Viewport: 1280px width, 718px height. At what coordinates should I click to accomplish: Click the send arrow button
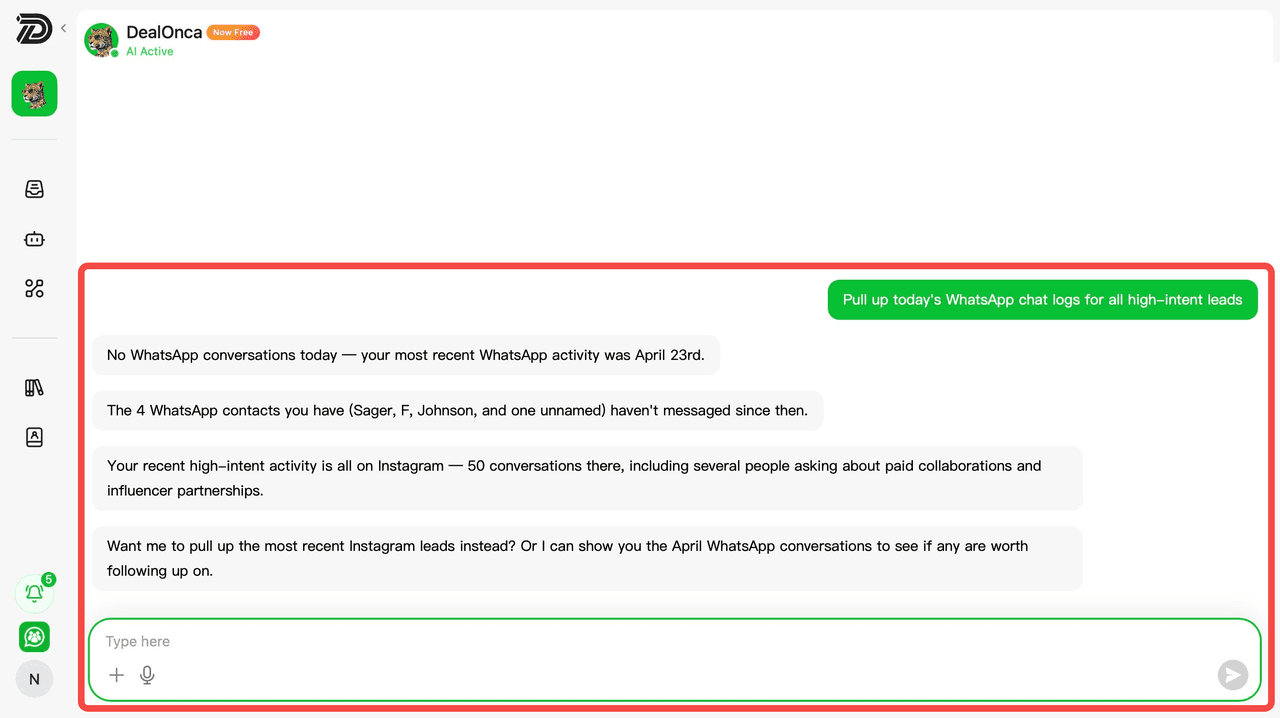coord(1233,675)
